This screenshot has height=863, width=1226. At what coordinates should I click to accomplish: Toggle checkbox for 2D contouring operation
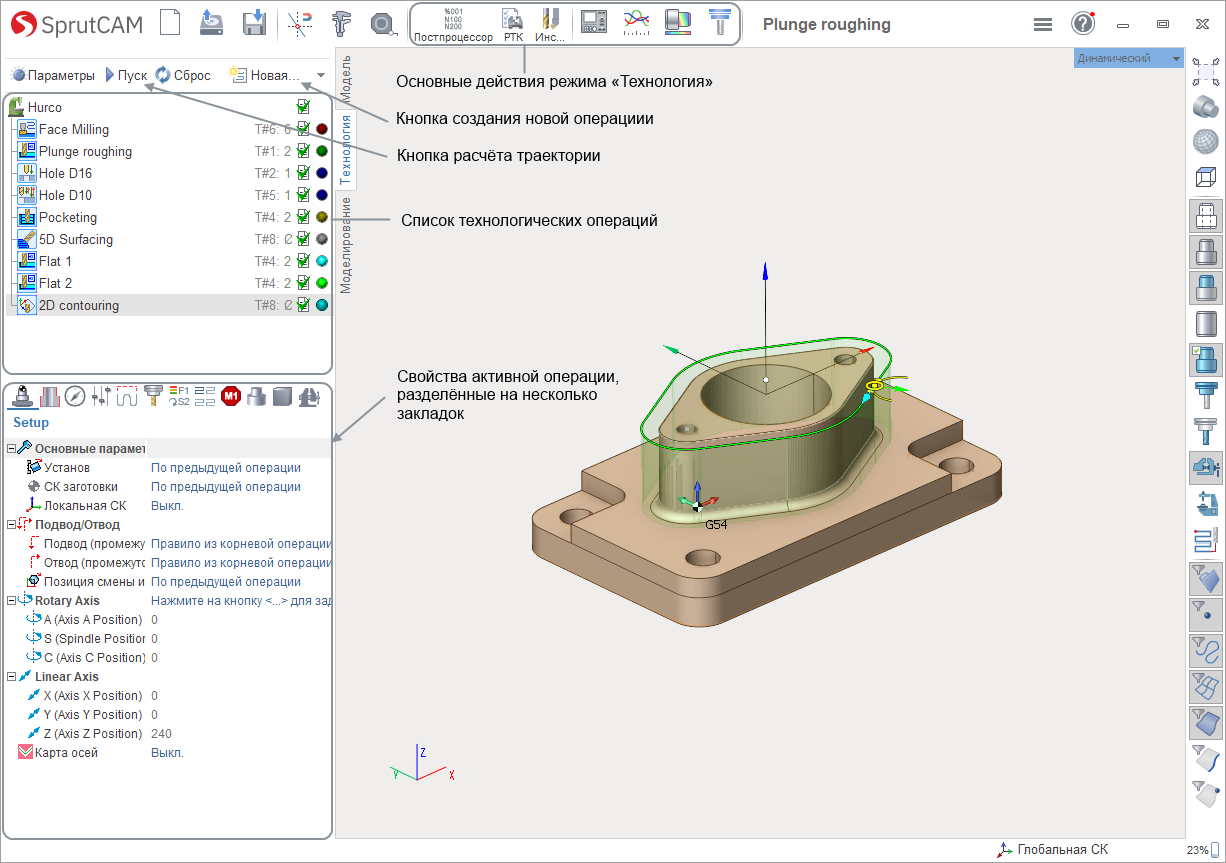(303, 305)
